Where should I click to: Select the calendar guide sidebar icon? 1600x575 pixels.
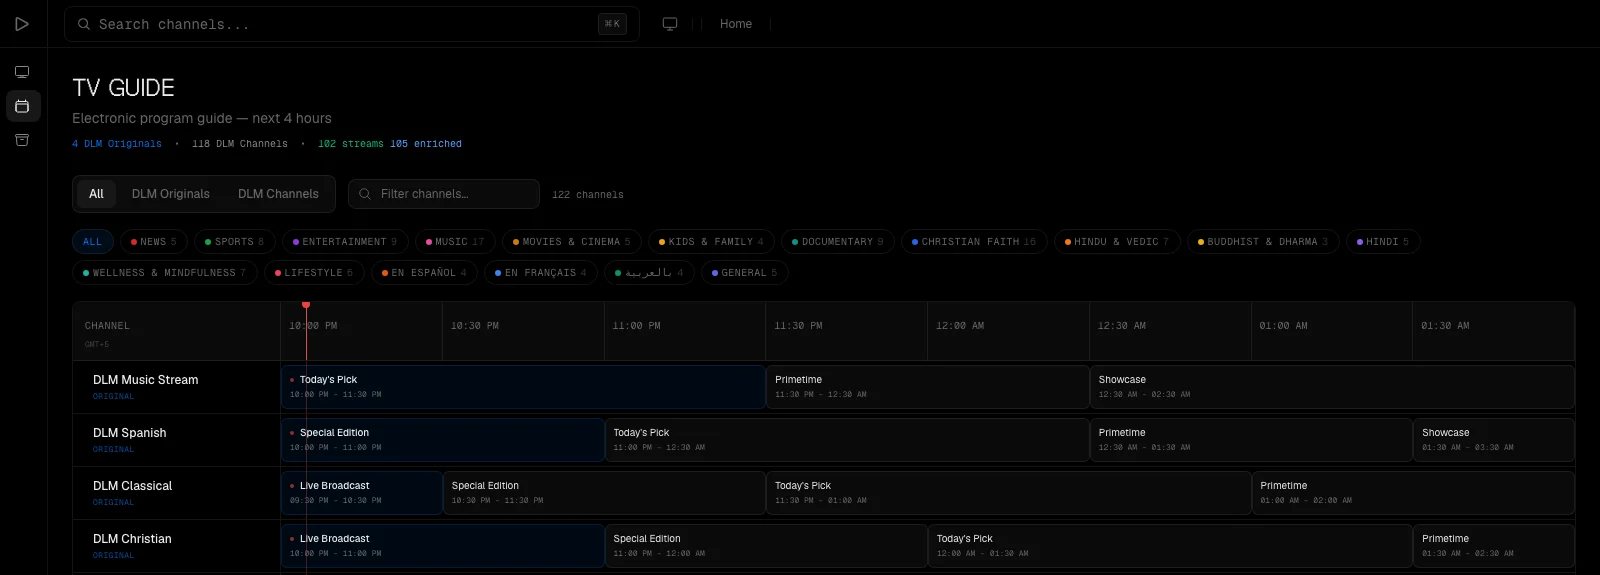point(22,106)
